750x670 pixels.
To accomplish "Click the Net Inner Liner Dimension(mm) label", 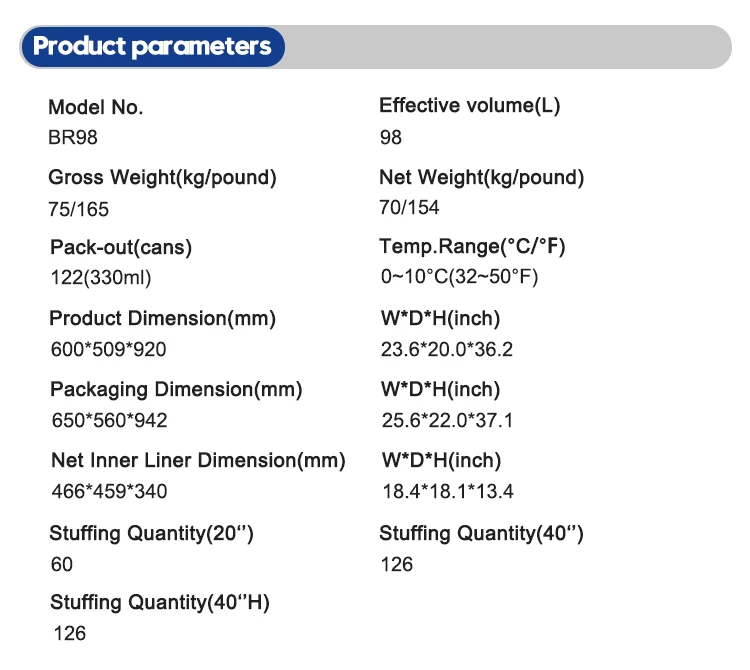I will click(198, 461).
